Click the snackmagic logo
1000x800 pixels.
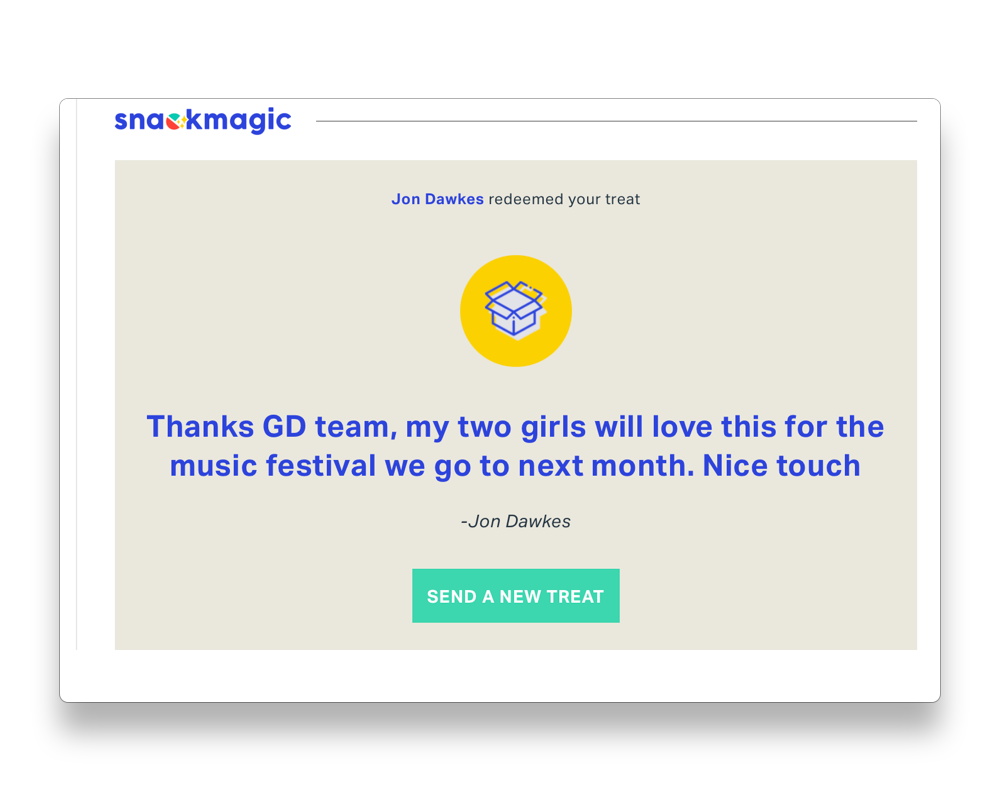coord(203,121)
